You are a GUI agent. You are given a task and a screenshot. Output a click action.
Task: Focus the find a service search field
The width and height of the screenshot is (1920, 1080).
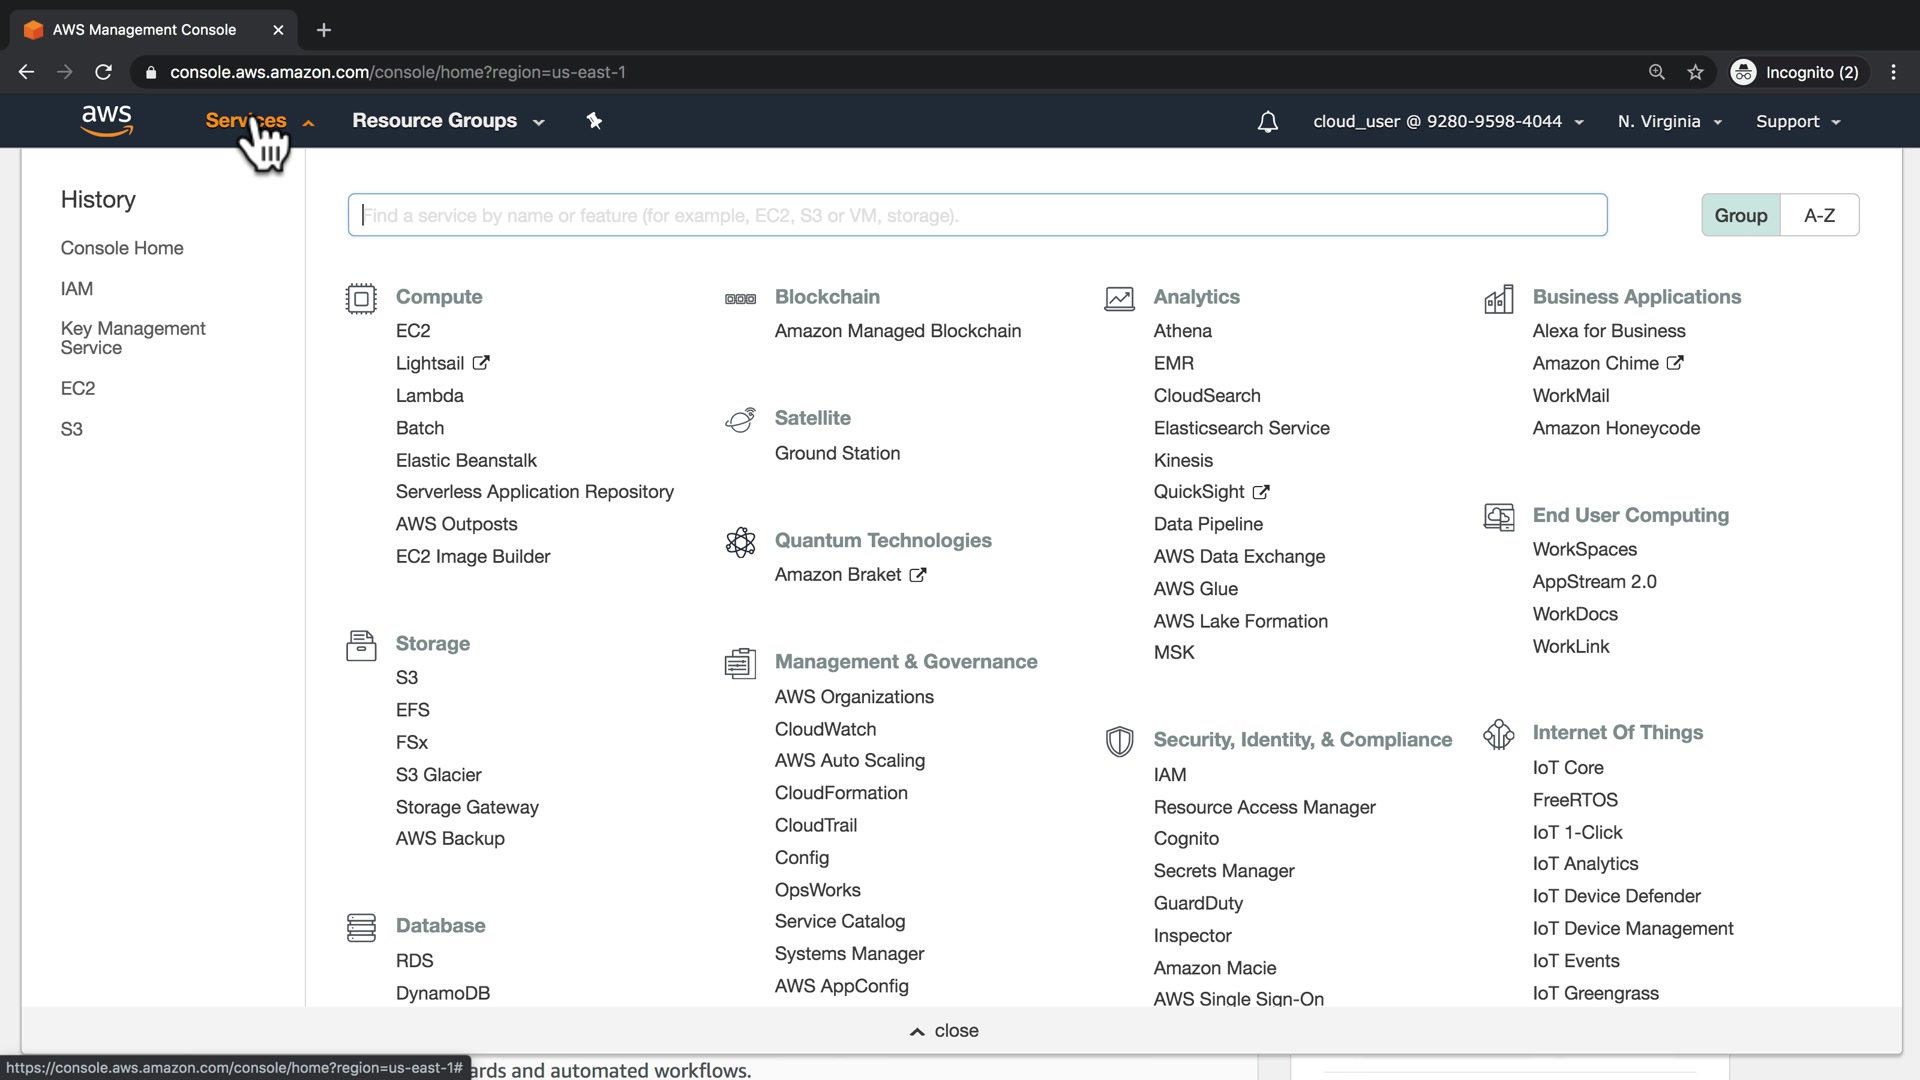tap(977, 215)
